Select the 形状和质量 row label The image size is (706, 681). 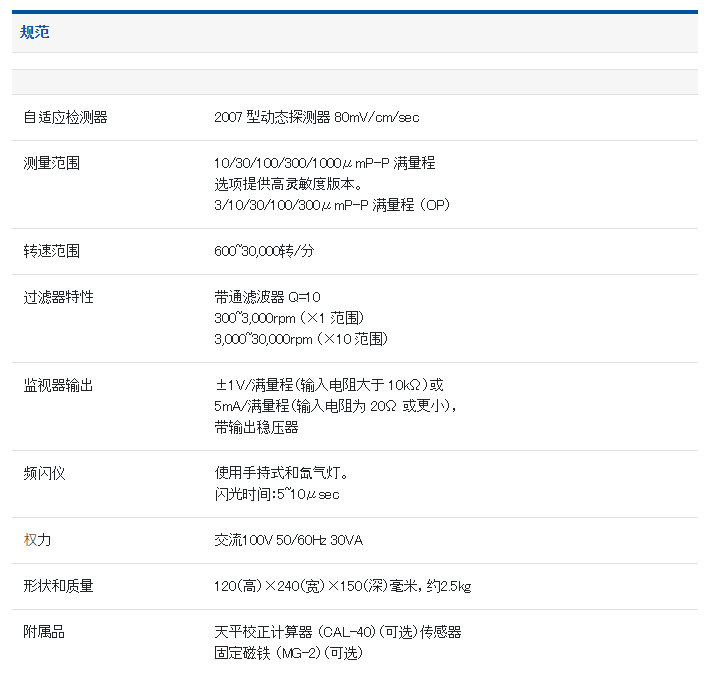click(x=58, y=586)
